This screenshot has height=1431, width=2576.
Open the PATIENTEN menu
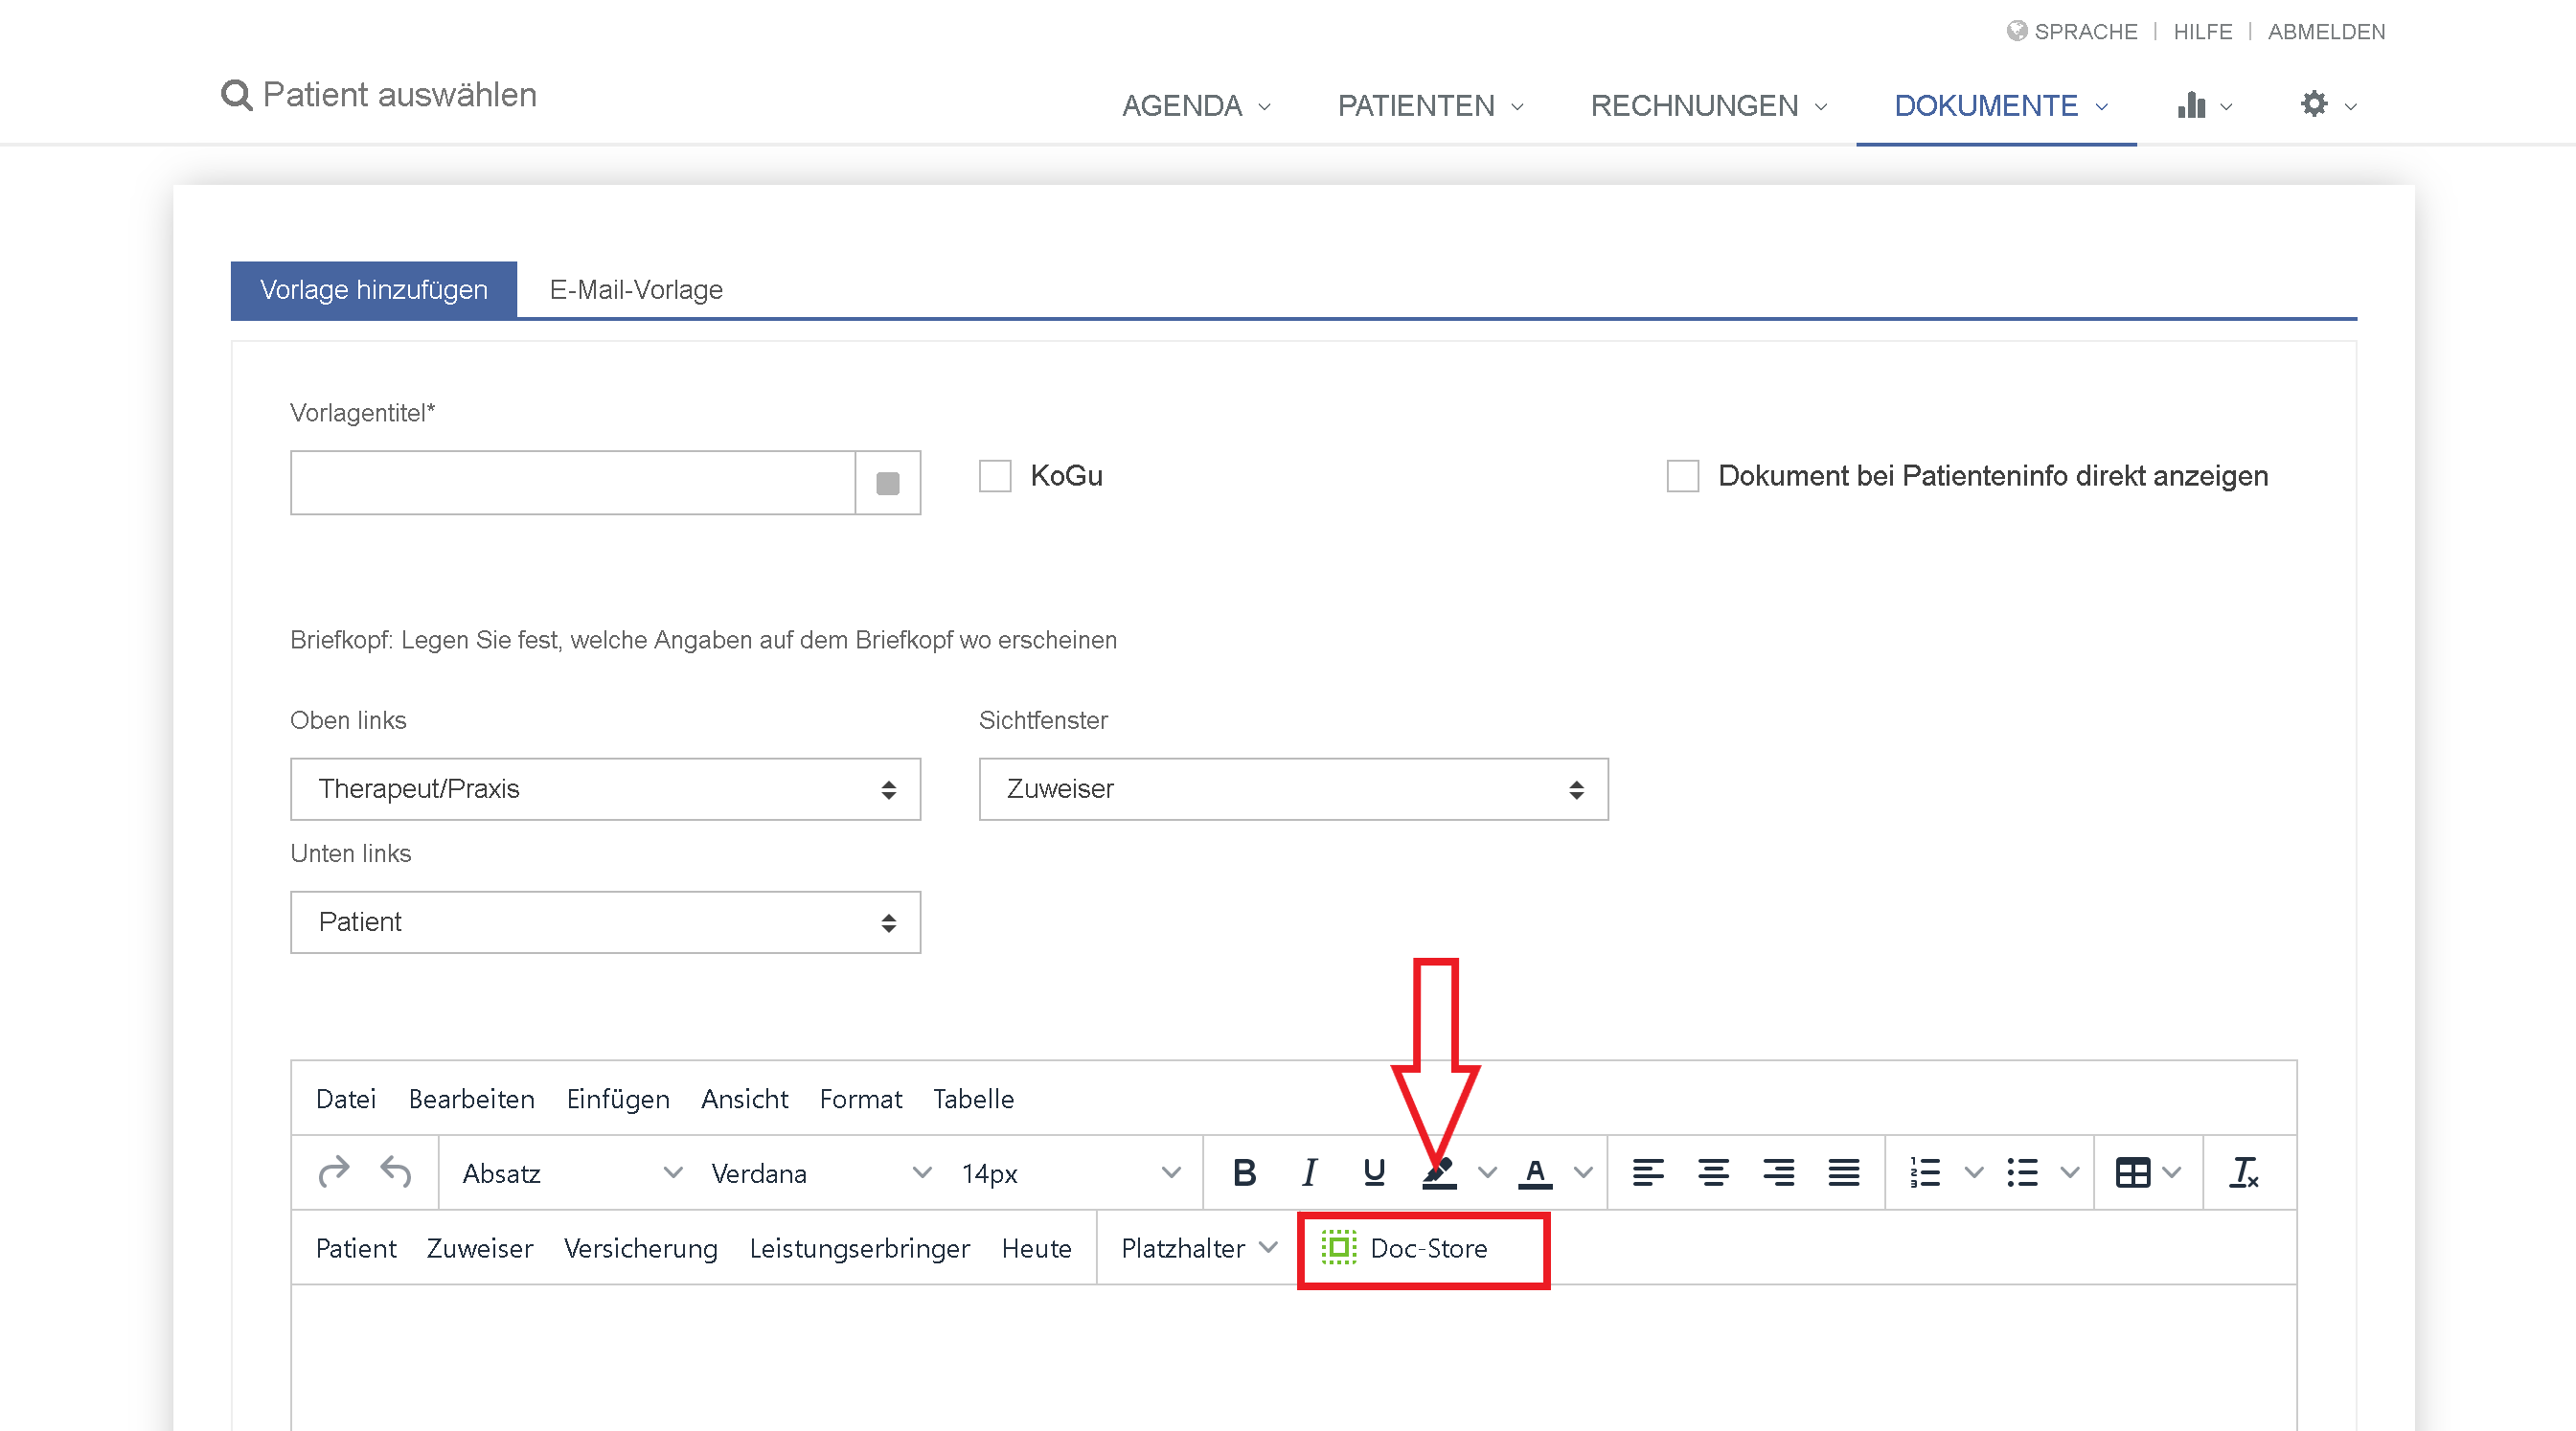tap(1431, 105)
